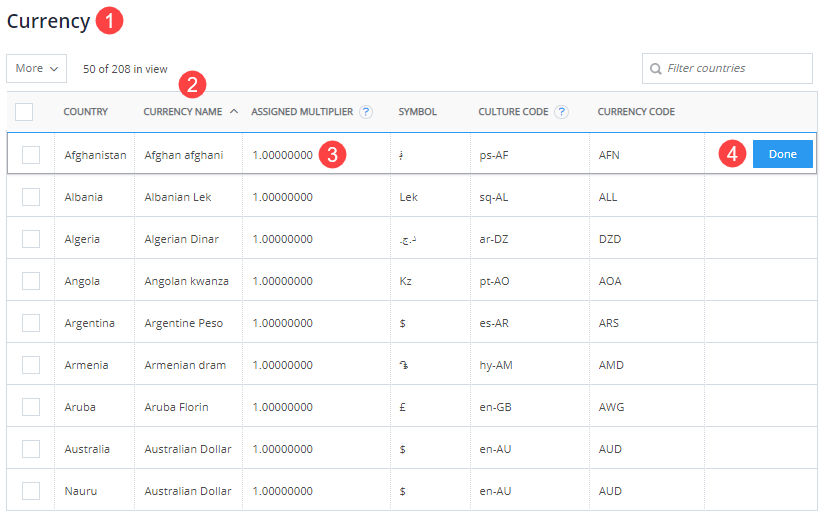Click the en-GB culture code

pos(495,407)
